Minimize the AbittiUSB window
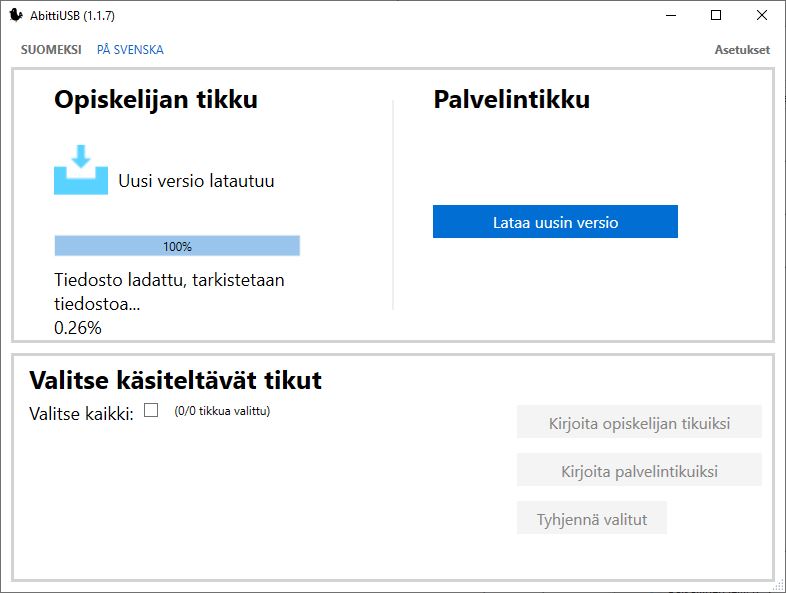Viewport: 786px width, 593px height. click(x=669, y=16)
